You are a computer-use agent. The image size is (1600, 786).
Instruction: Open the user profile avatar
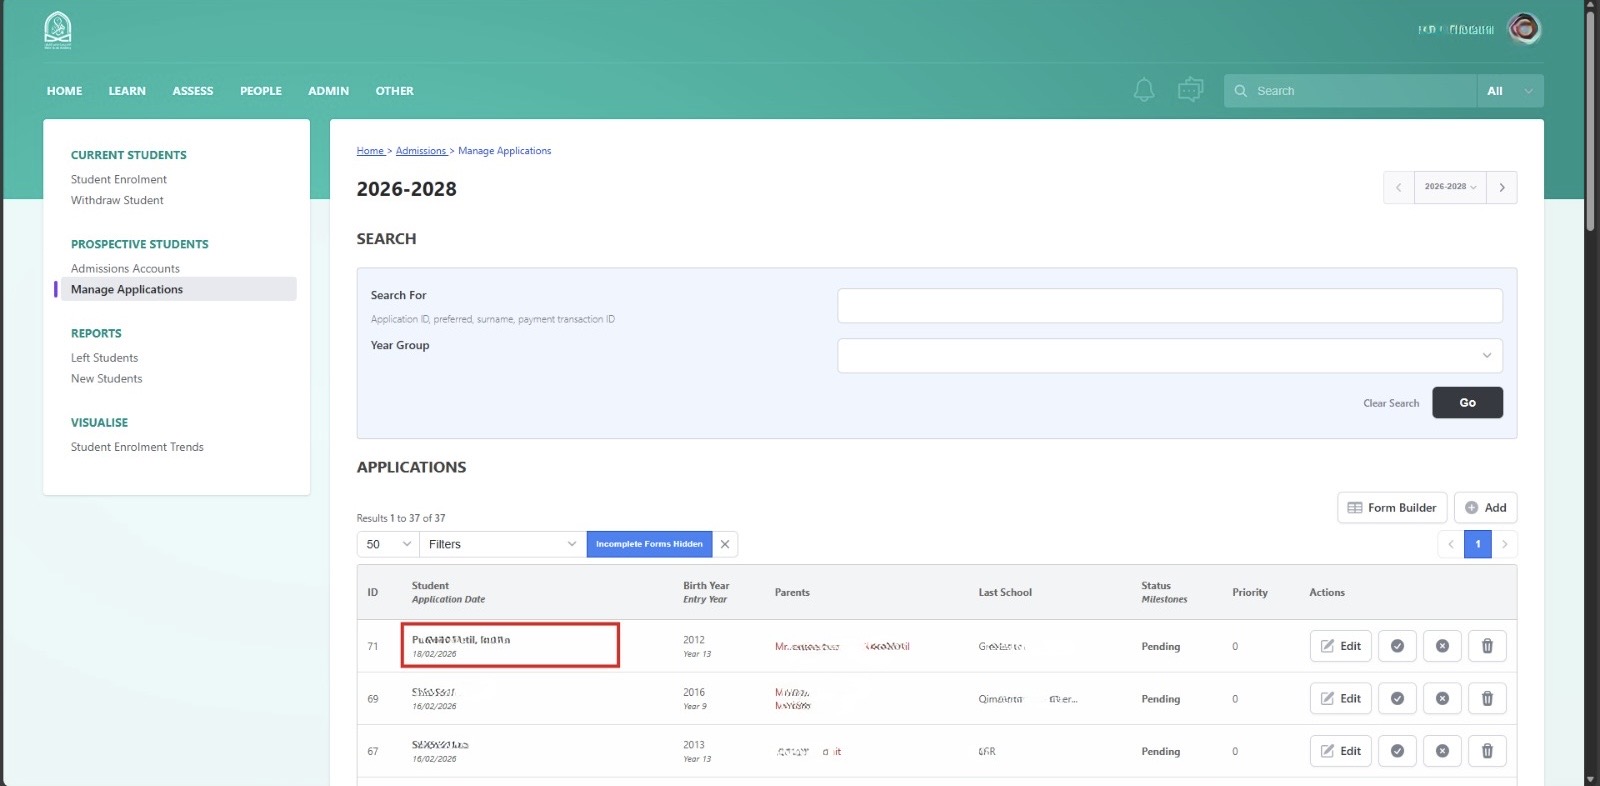pos(1524,29)
